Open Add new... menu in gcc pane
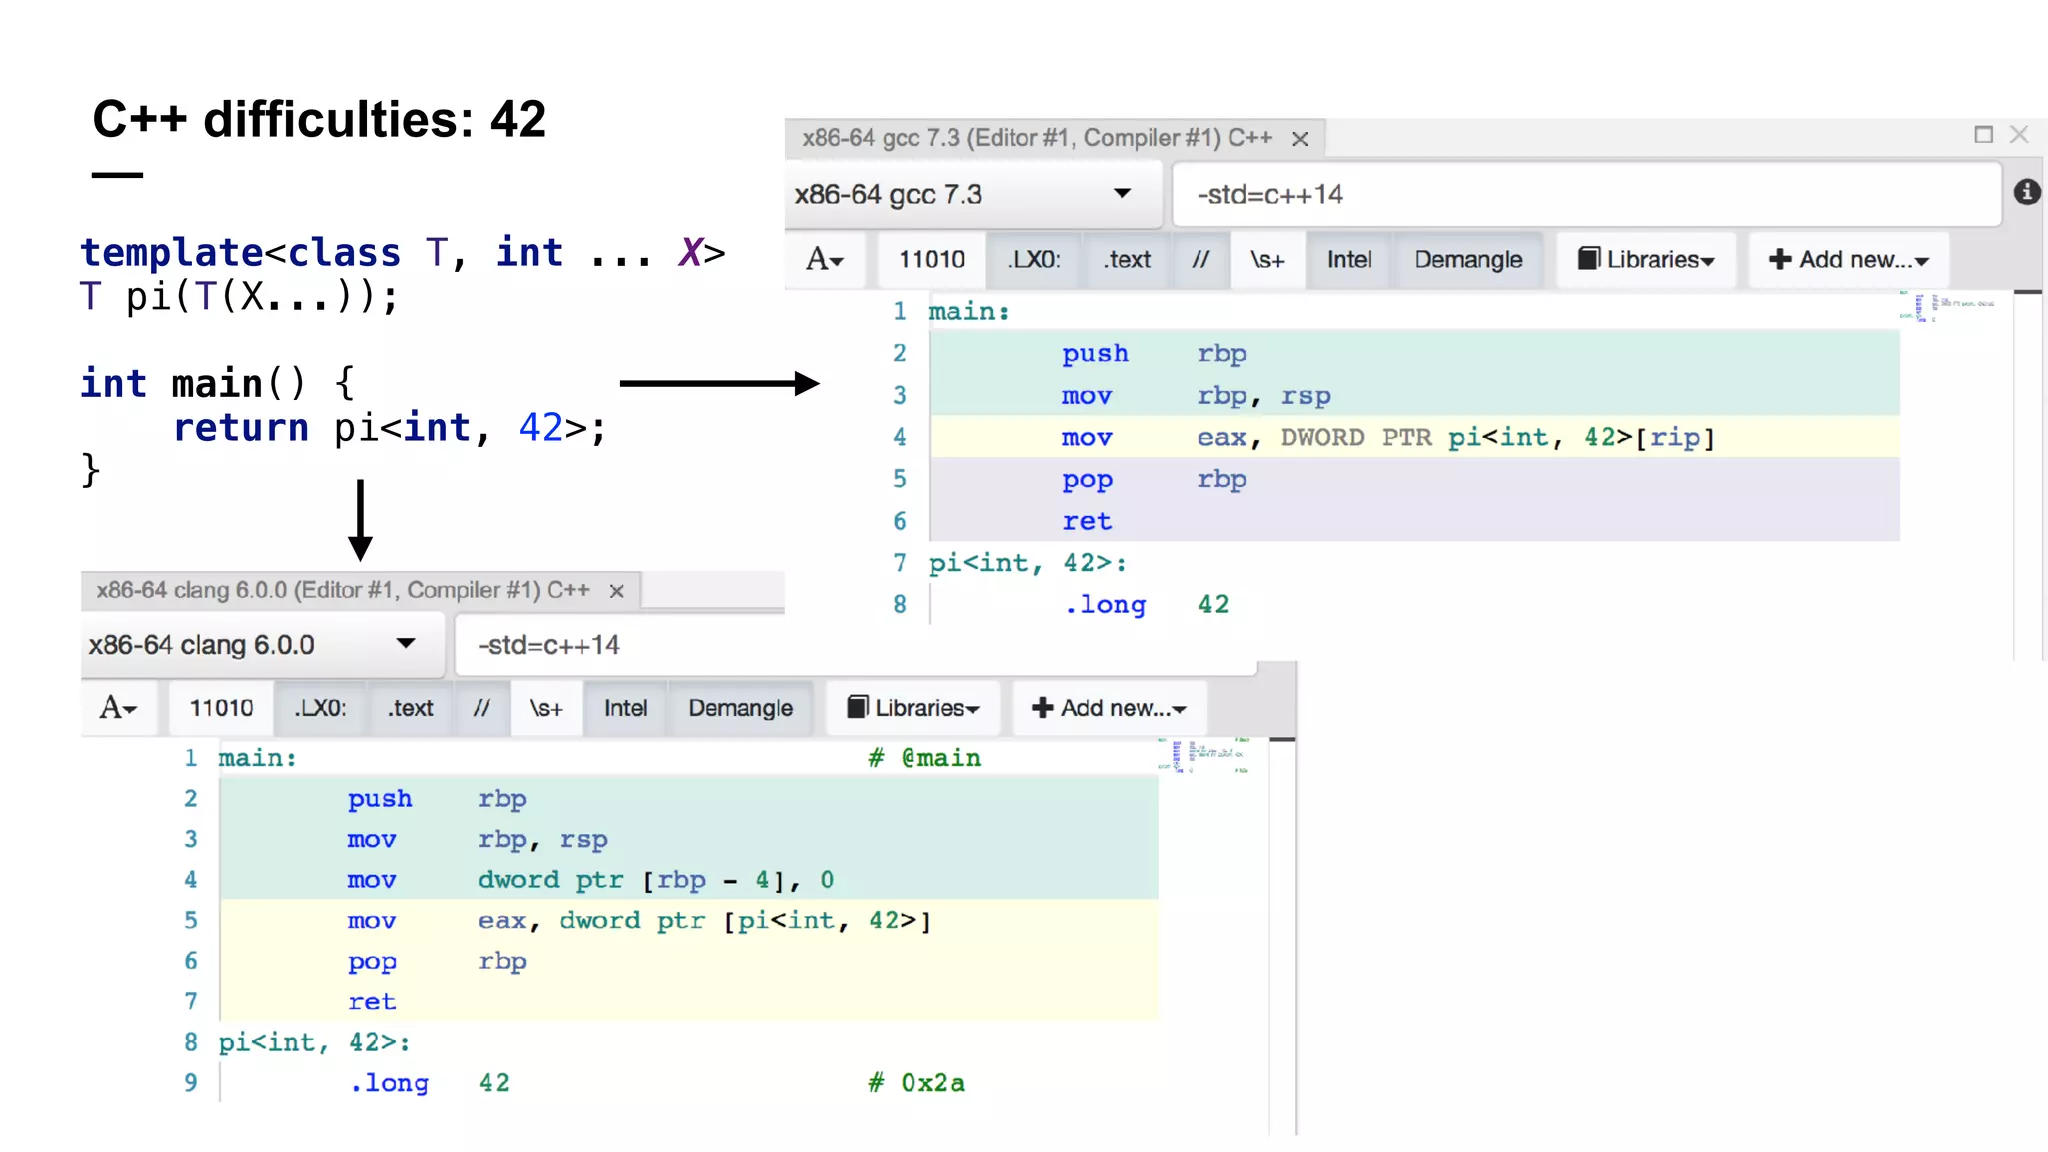The width and height of the screenshot is (2048, 1152). [1848, 260]
